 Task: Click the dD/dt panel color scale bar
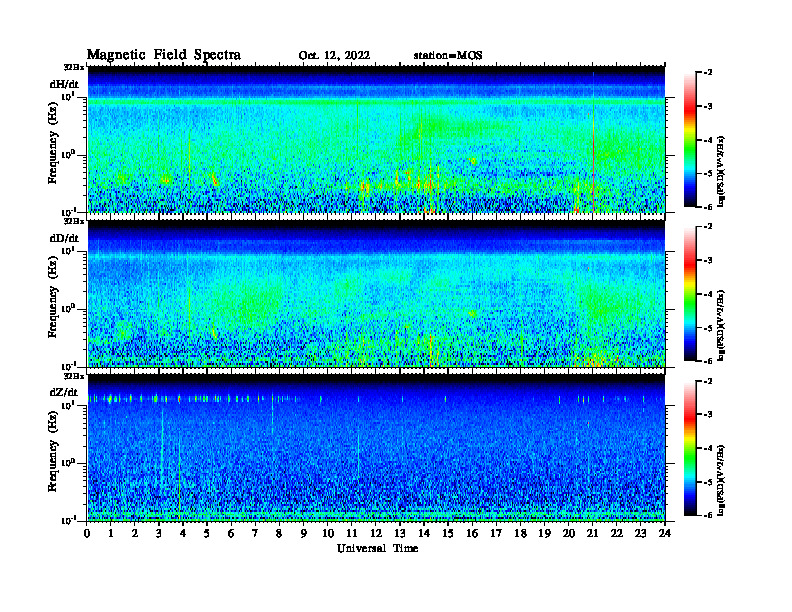tap(690, 294)
